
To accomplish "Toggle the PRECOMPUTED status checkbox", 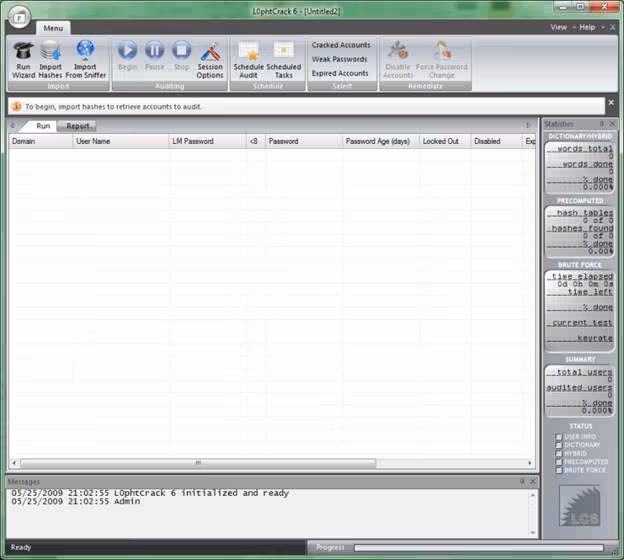I will [558, 462].
